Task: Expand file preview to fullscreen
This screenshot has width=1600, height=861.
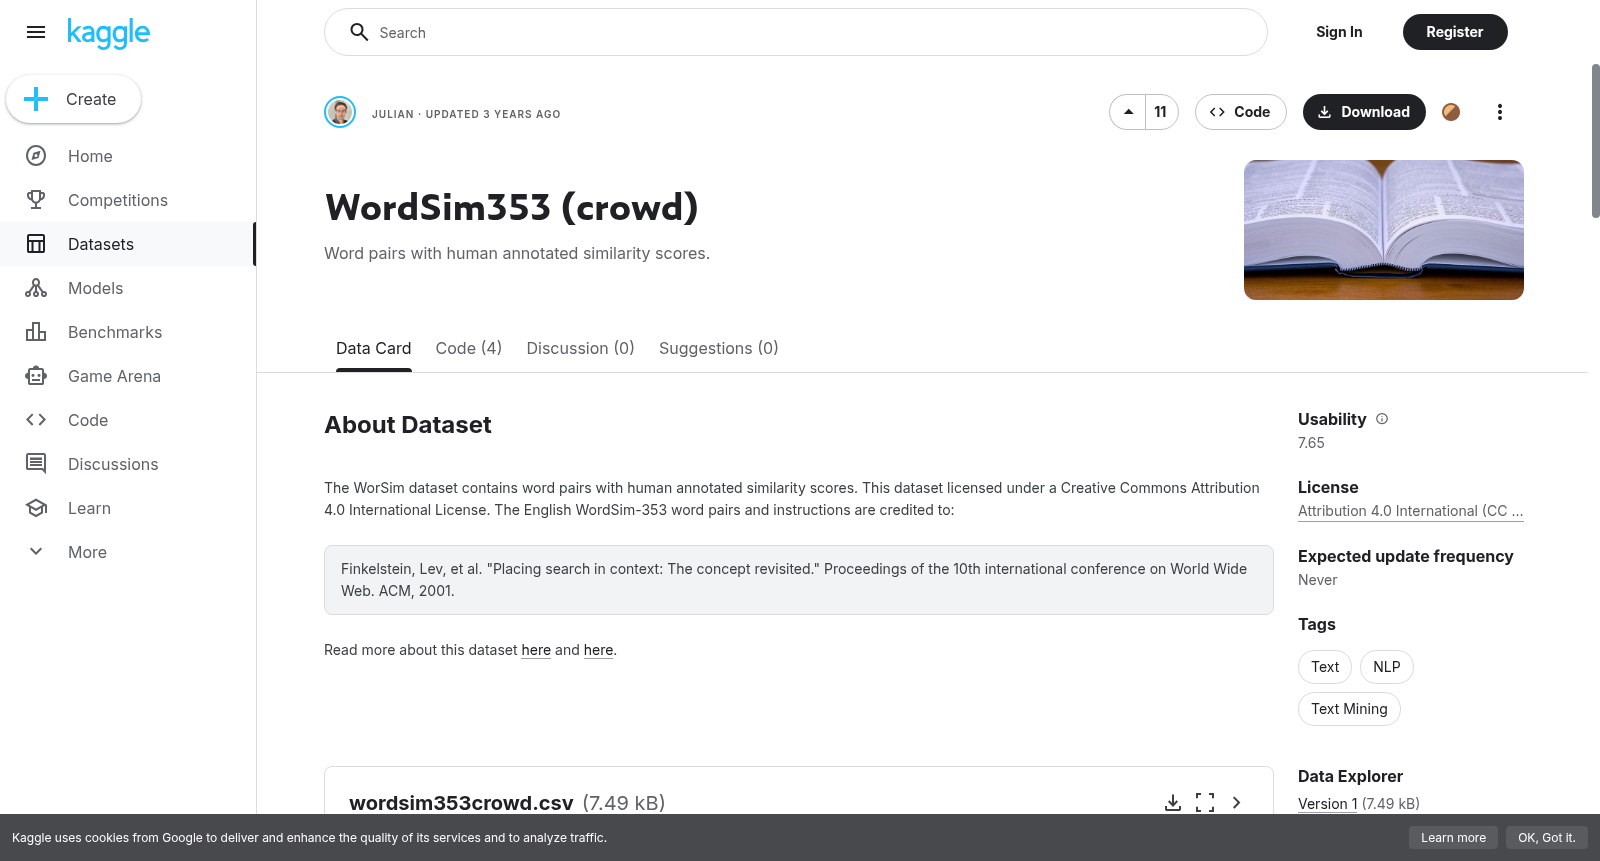Action: pyautogui.click(x=1205, y=803)
